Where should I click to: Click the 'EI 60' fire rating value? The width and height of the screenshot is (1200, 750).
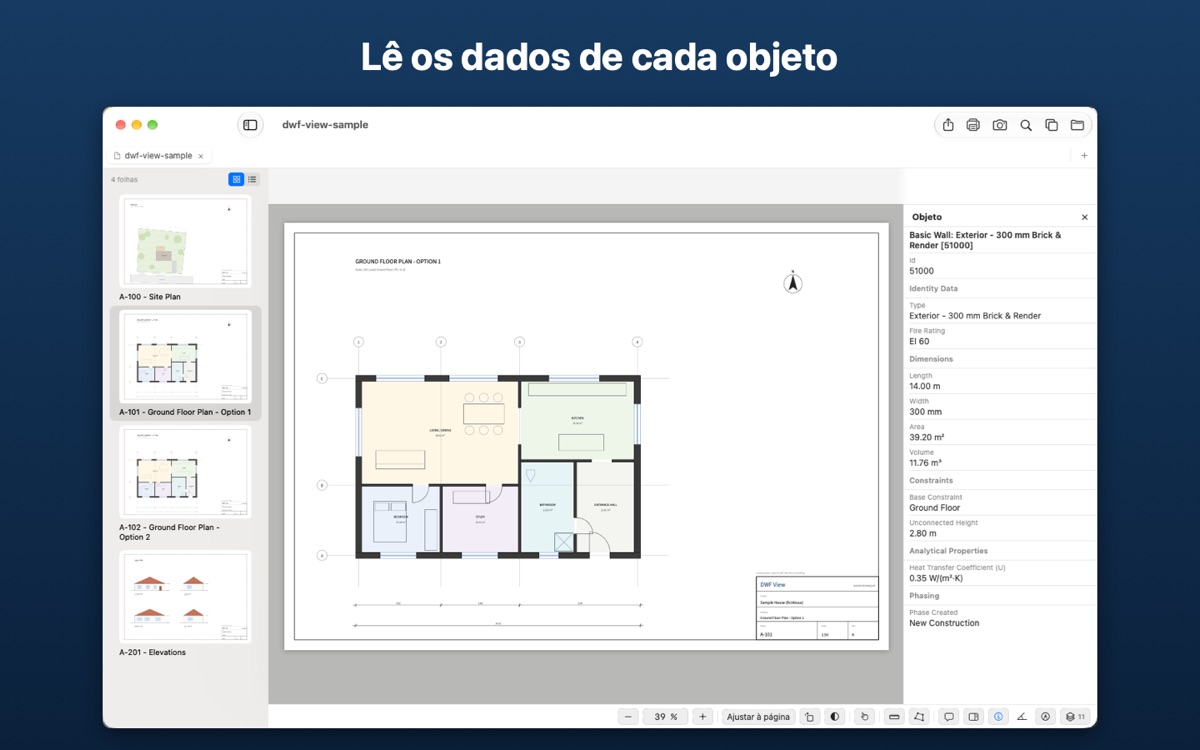[919, 341]
